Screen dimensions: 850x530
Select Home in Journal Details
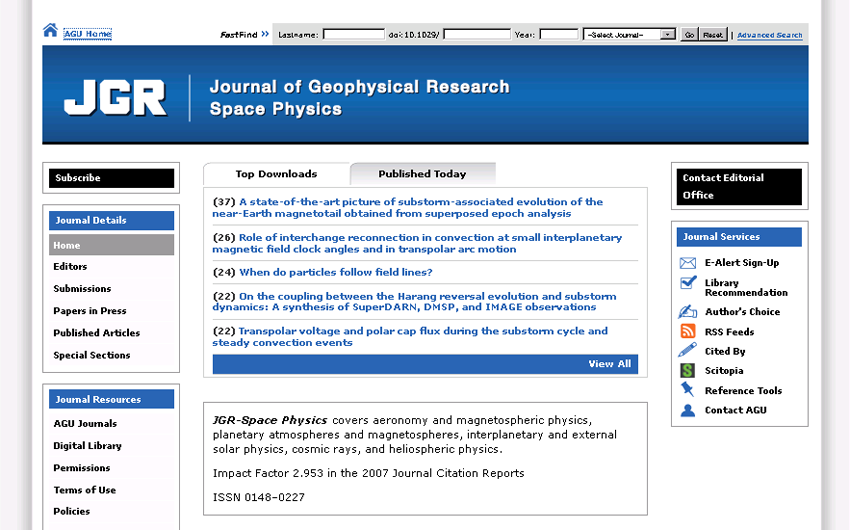coord(112,245)
